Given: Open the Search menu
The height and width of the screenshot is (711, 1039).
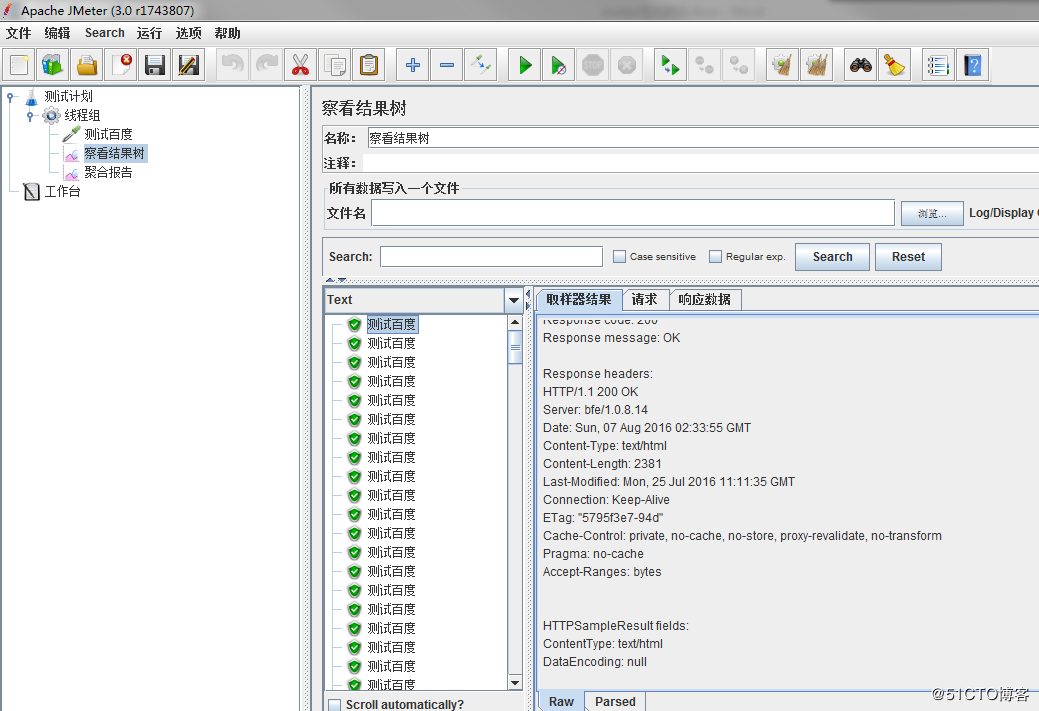Looking at the screenshot, I should point(105,33).
